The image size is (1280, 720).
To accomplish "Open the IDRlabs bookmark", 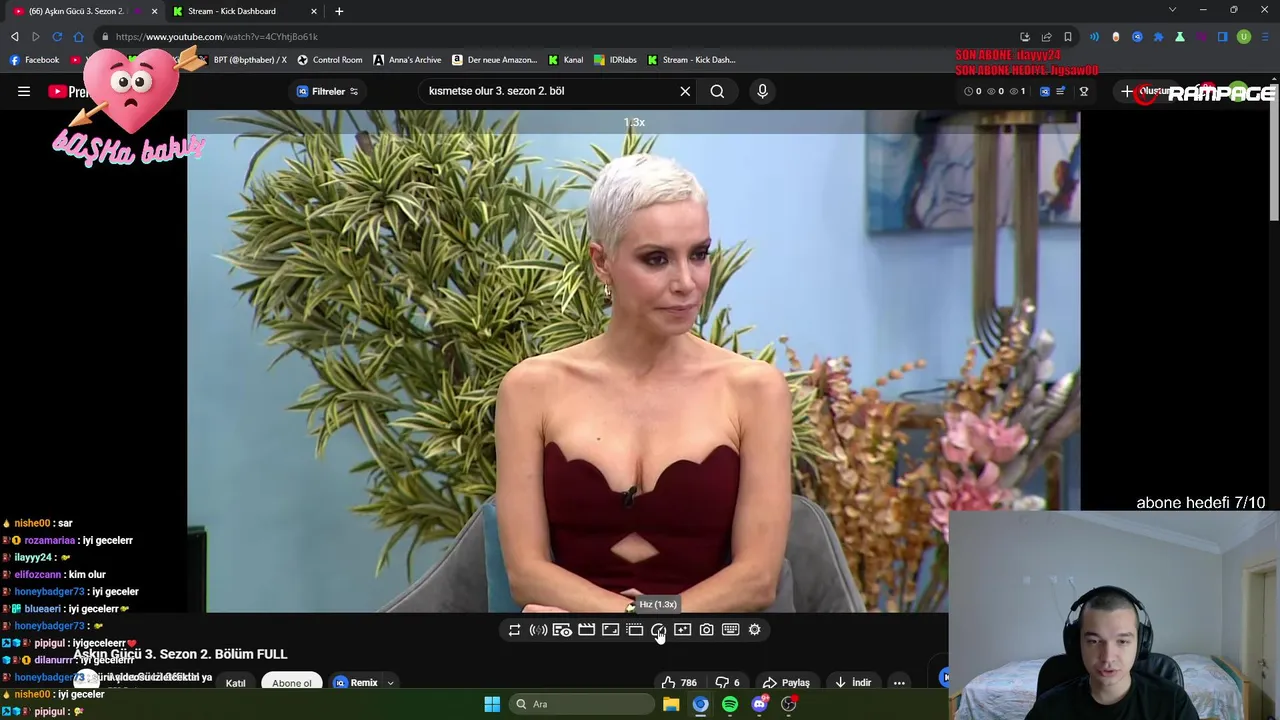I will pyautogui.click(x=615, y=60).
